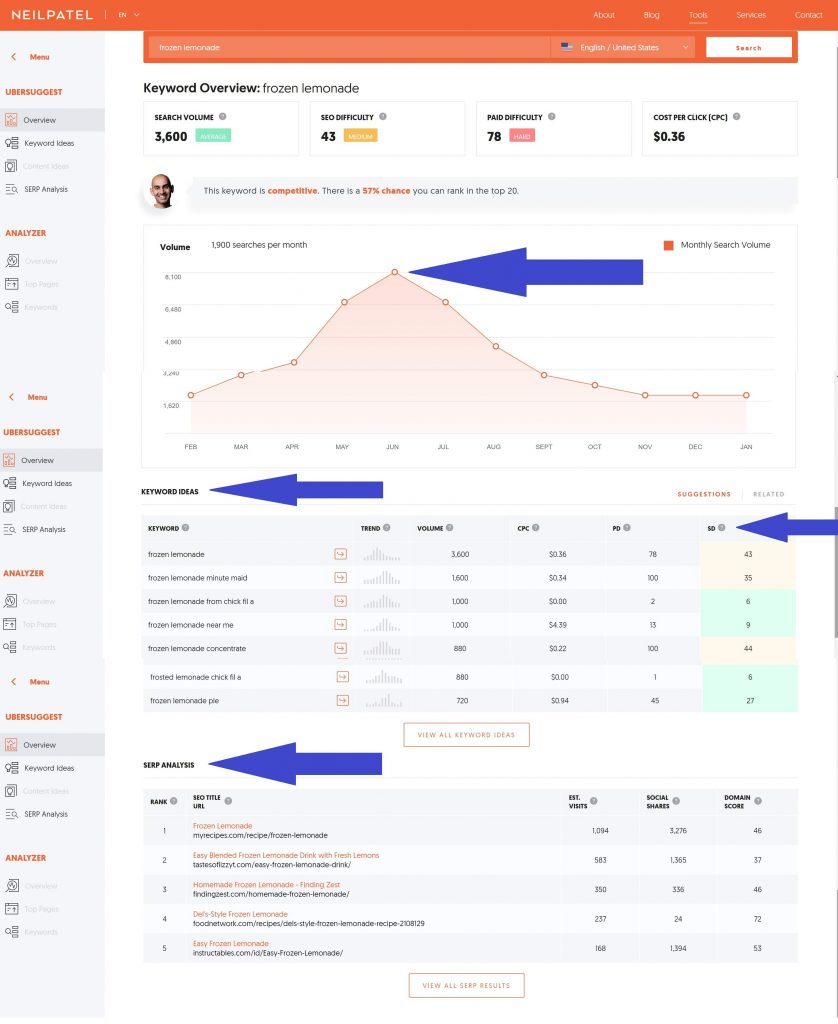The width and height of the screenshot is (838, 1024).
Task: Click the SD column header info icon
Action: point(722,528)
